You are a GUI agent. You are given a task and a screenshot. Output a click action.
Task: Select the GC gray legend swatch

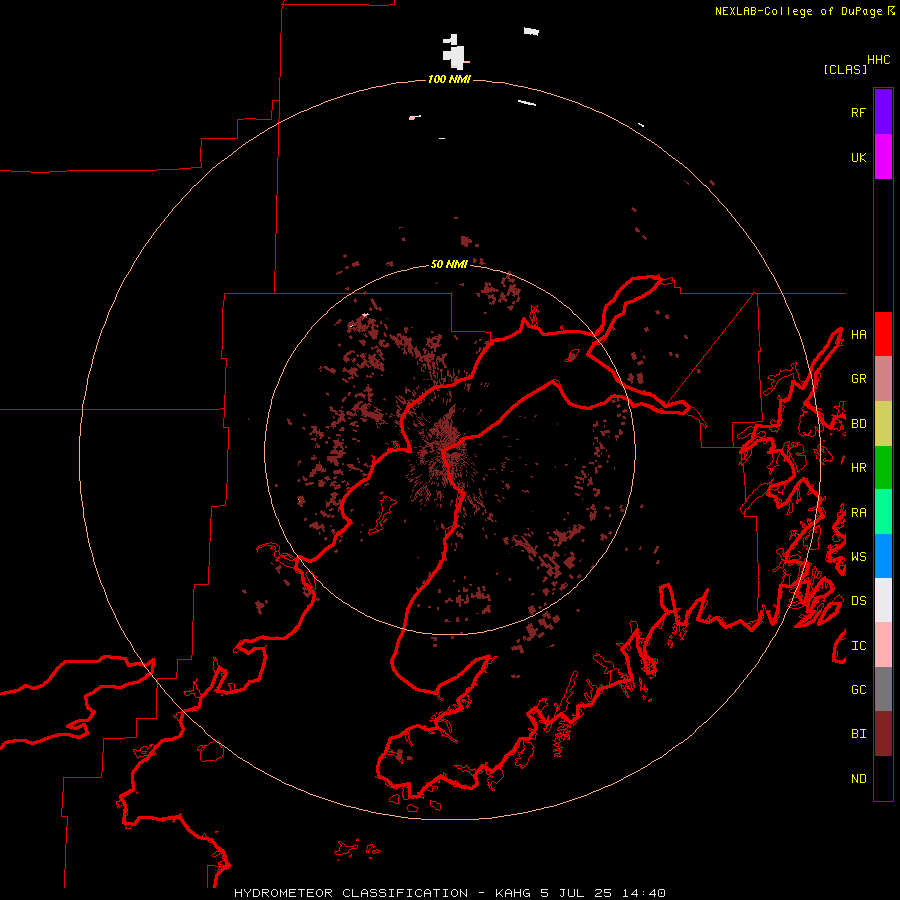883,689
